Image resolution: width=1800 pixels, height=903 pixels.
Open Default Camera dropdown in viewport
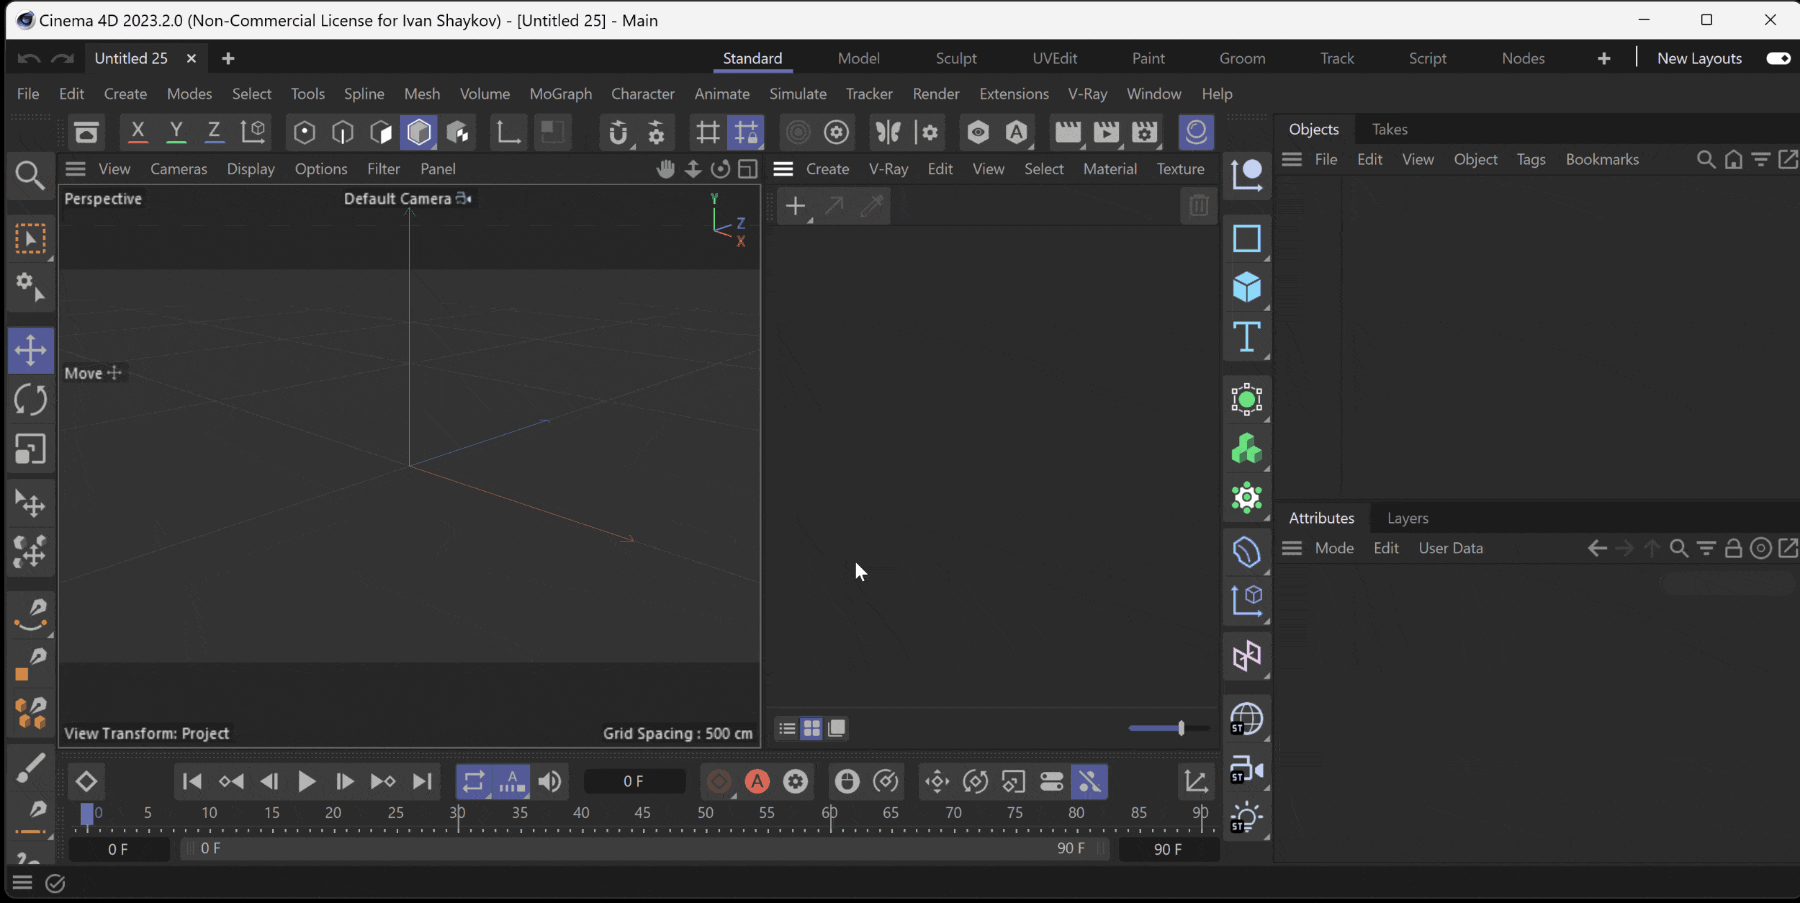(408, 199)
